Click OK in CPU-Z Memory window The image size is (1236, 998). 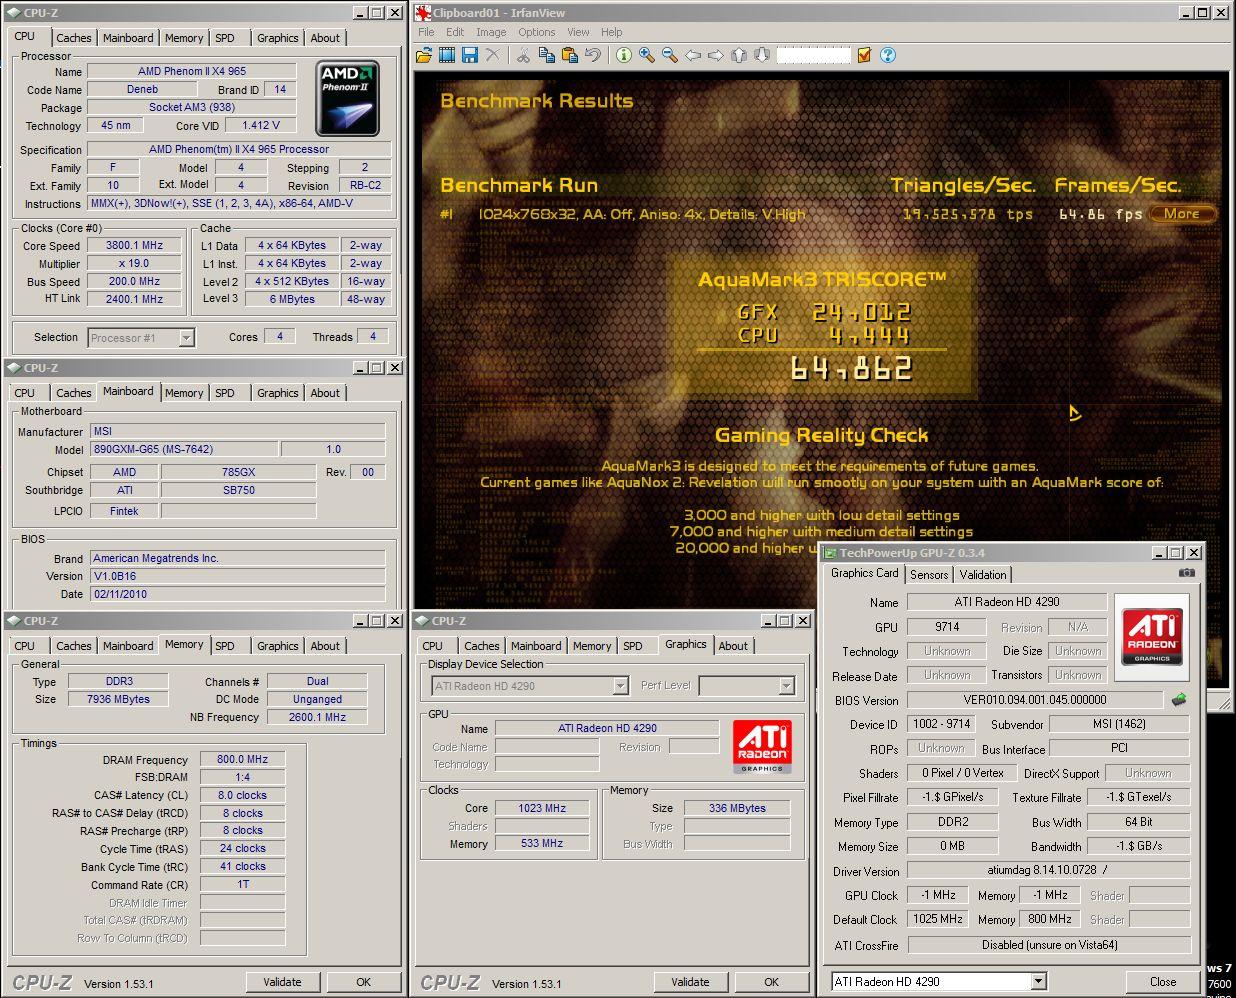click(x=363, y=982)
